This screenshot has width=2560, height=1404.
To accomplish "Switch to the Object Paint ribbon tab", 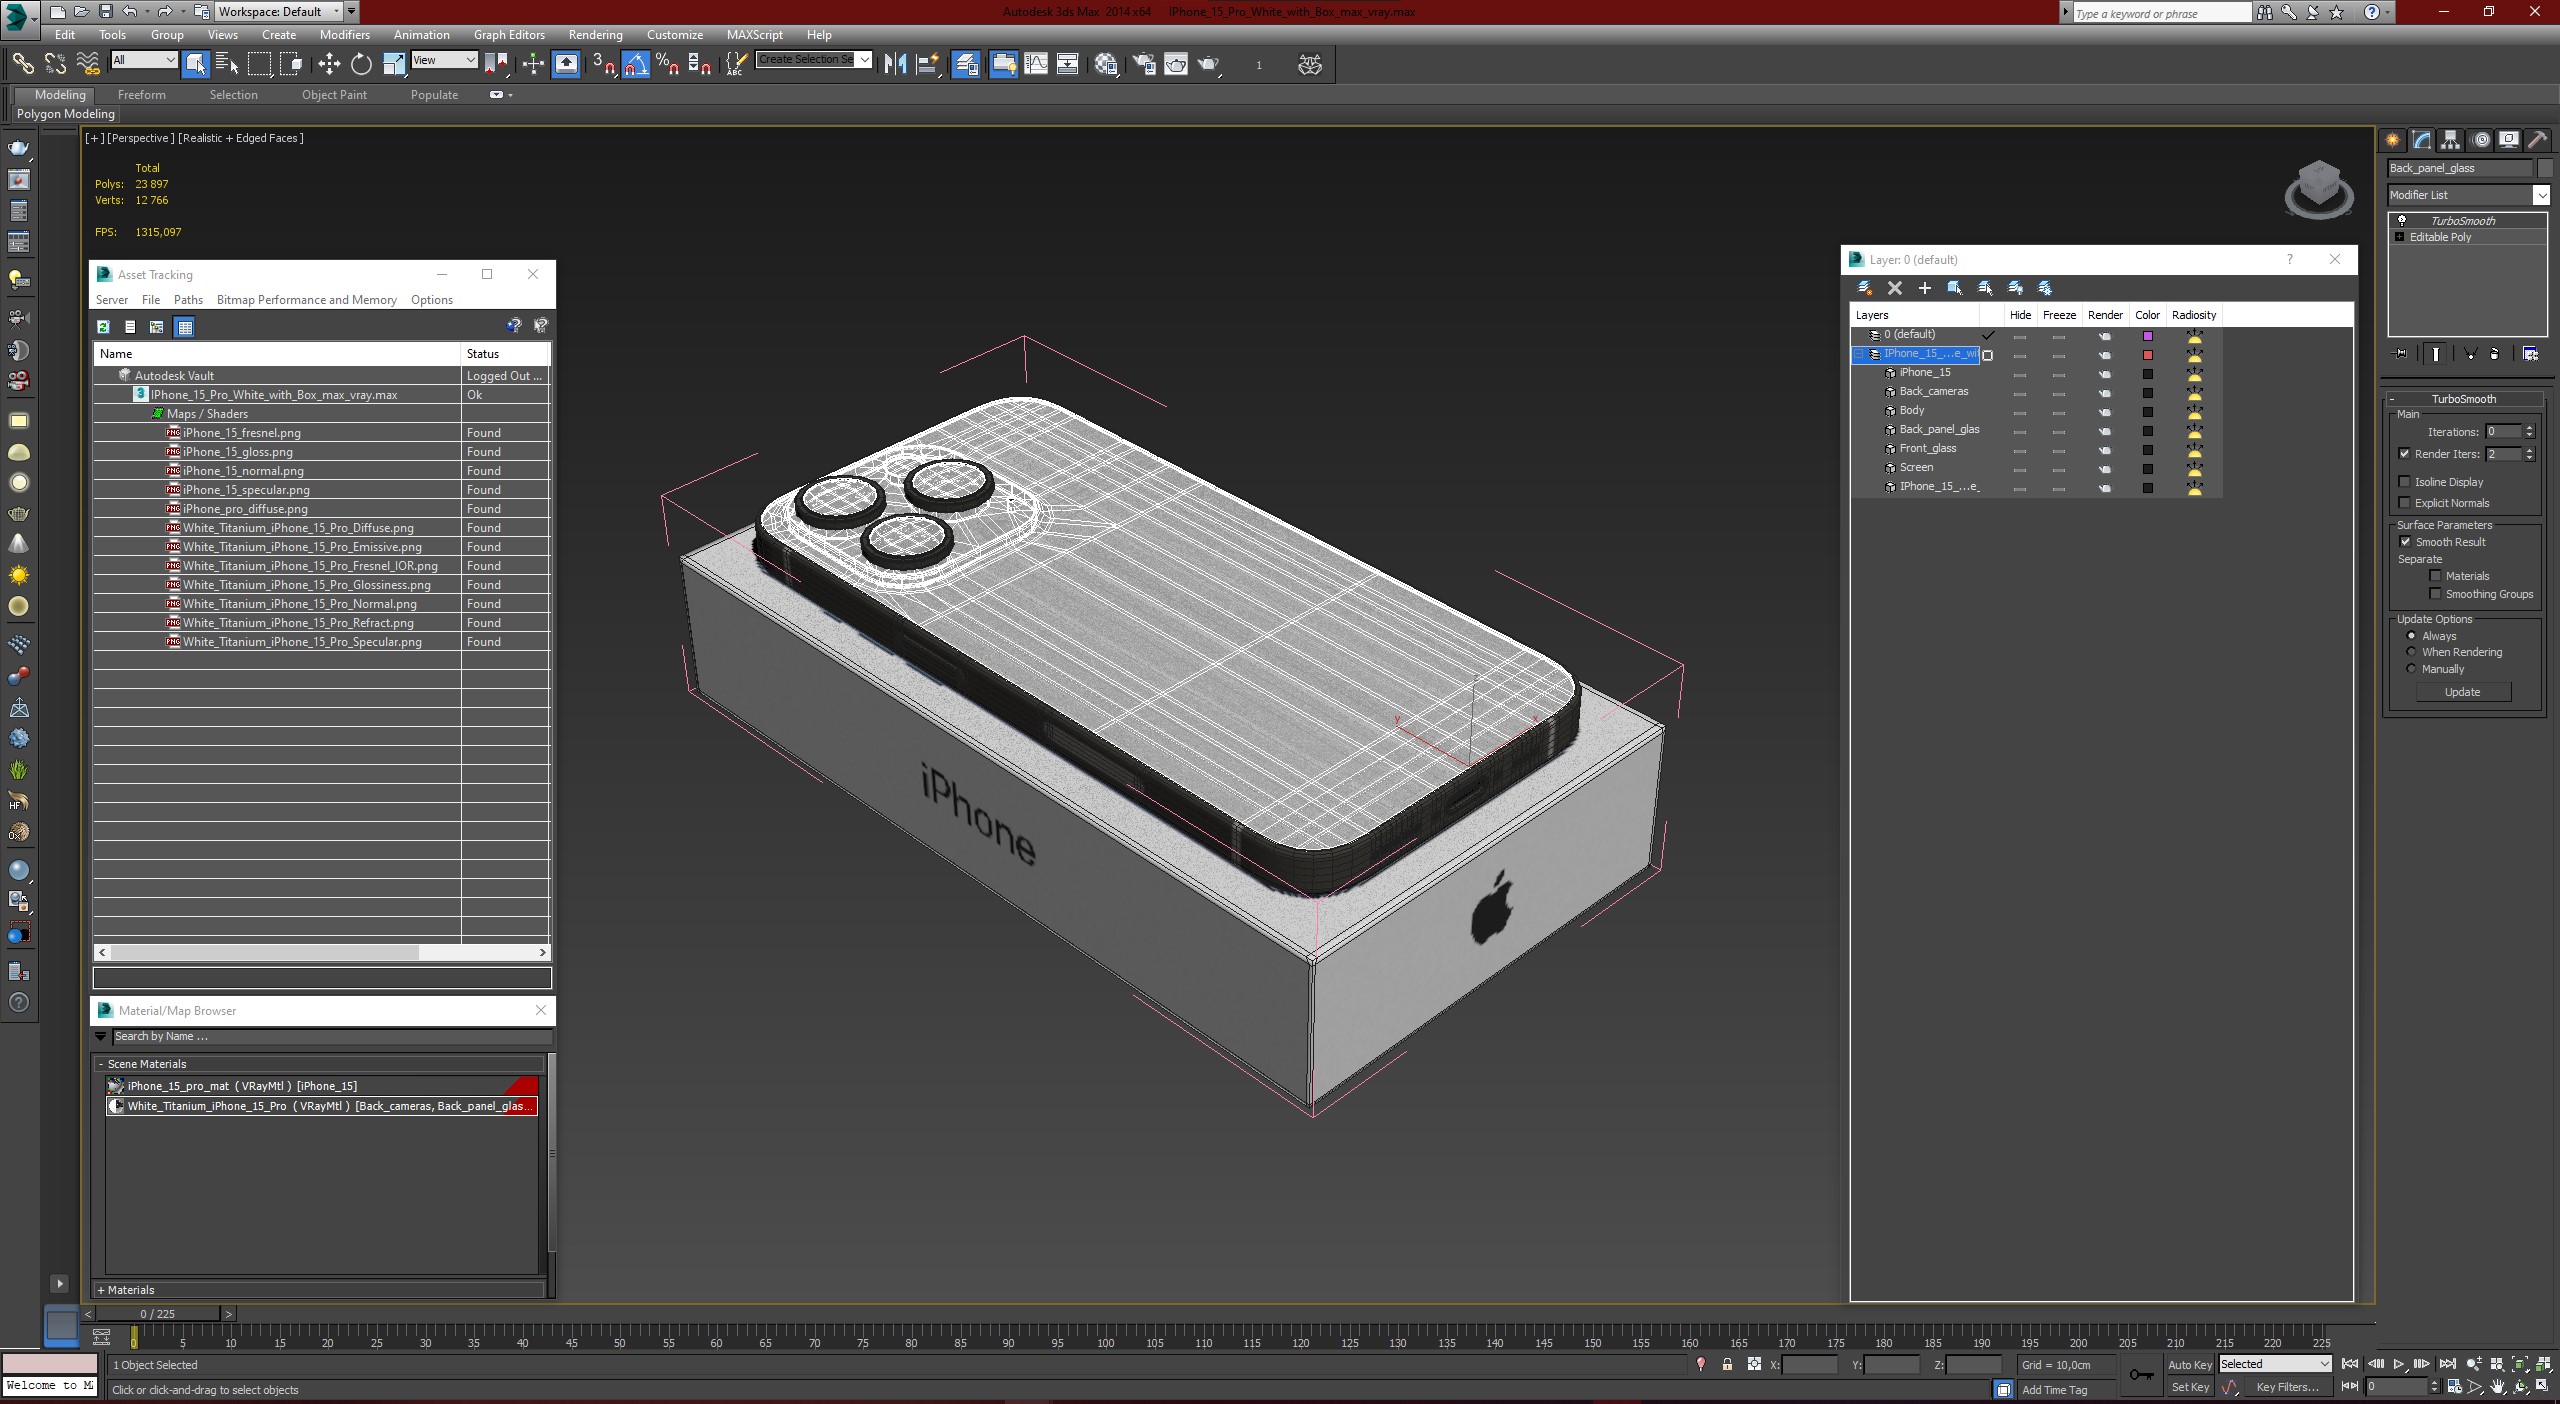I will click(x=334, y=95).
